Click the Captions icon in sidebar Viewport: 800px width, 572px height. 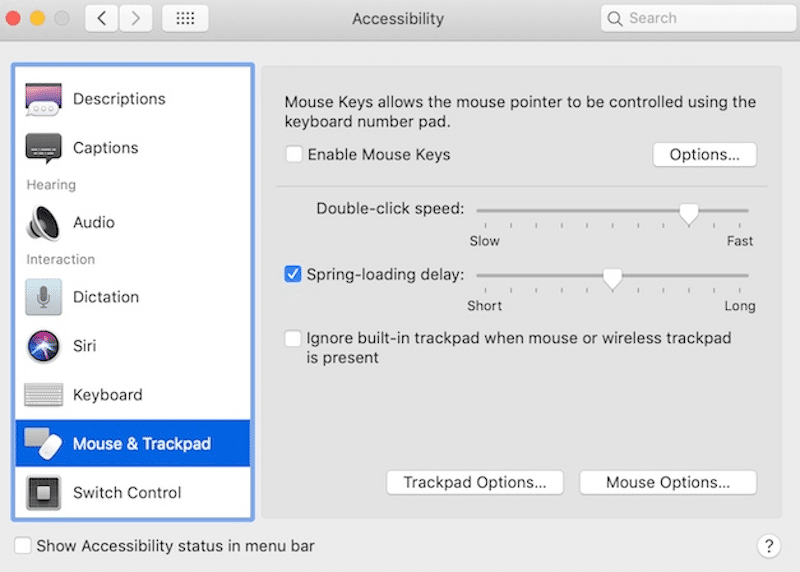point(43,148)
